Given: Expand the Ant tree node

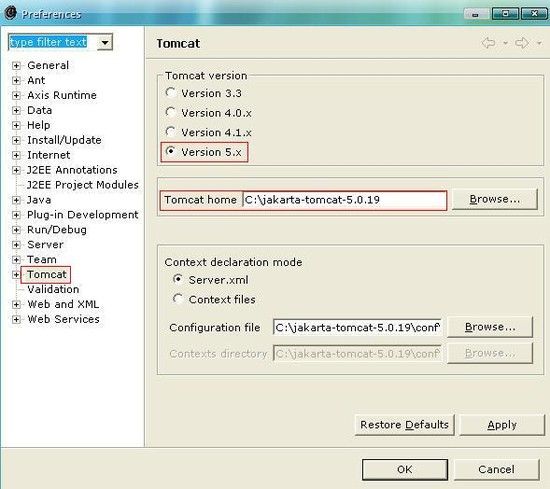Looking at the screenshot, I should tap(16, 80).
